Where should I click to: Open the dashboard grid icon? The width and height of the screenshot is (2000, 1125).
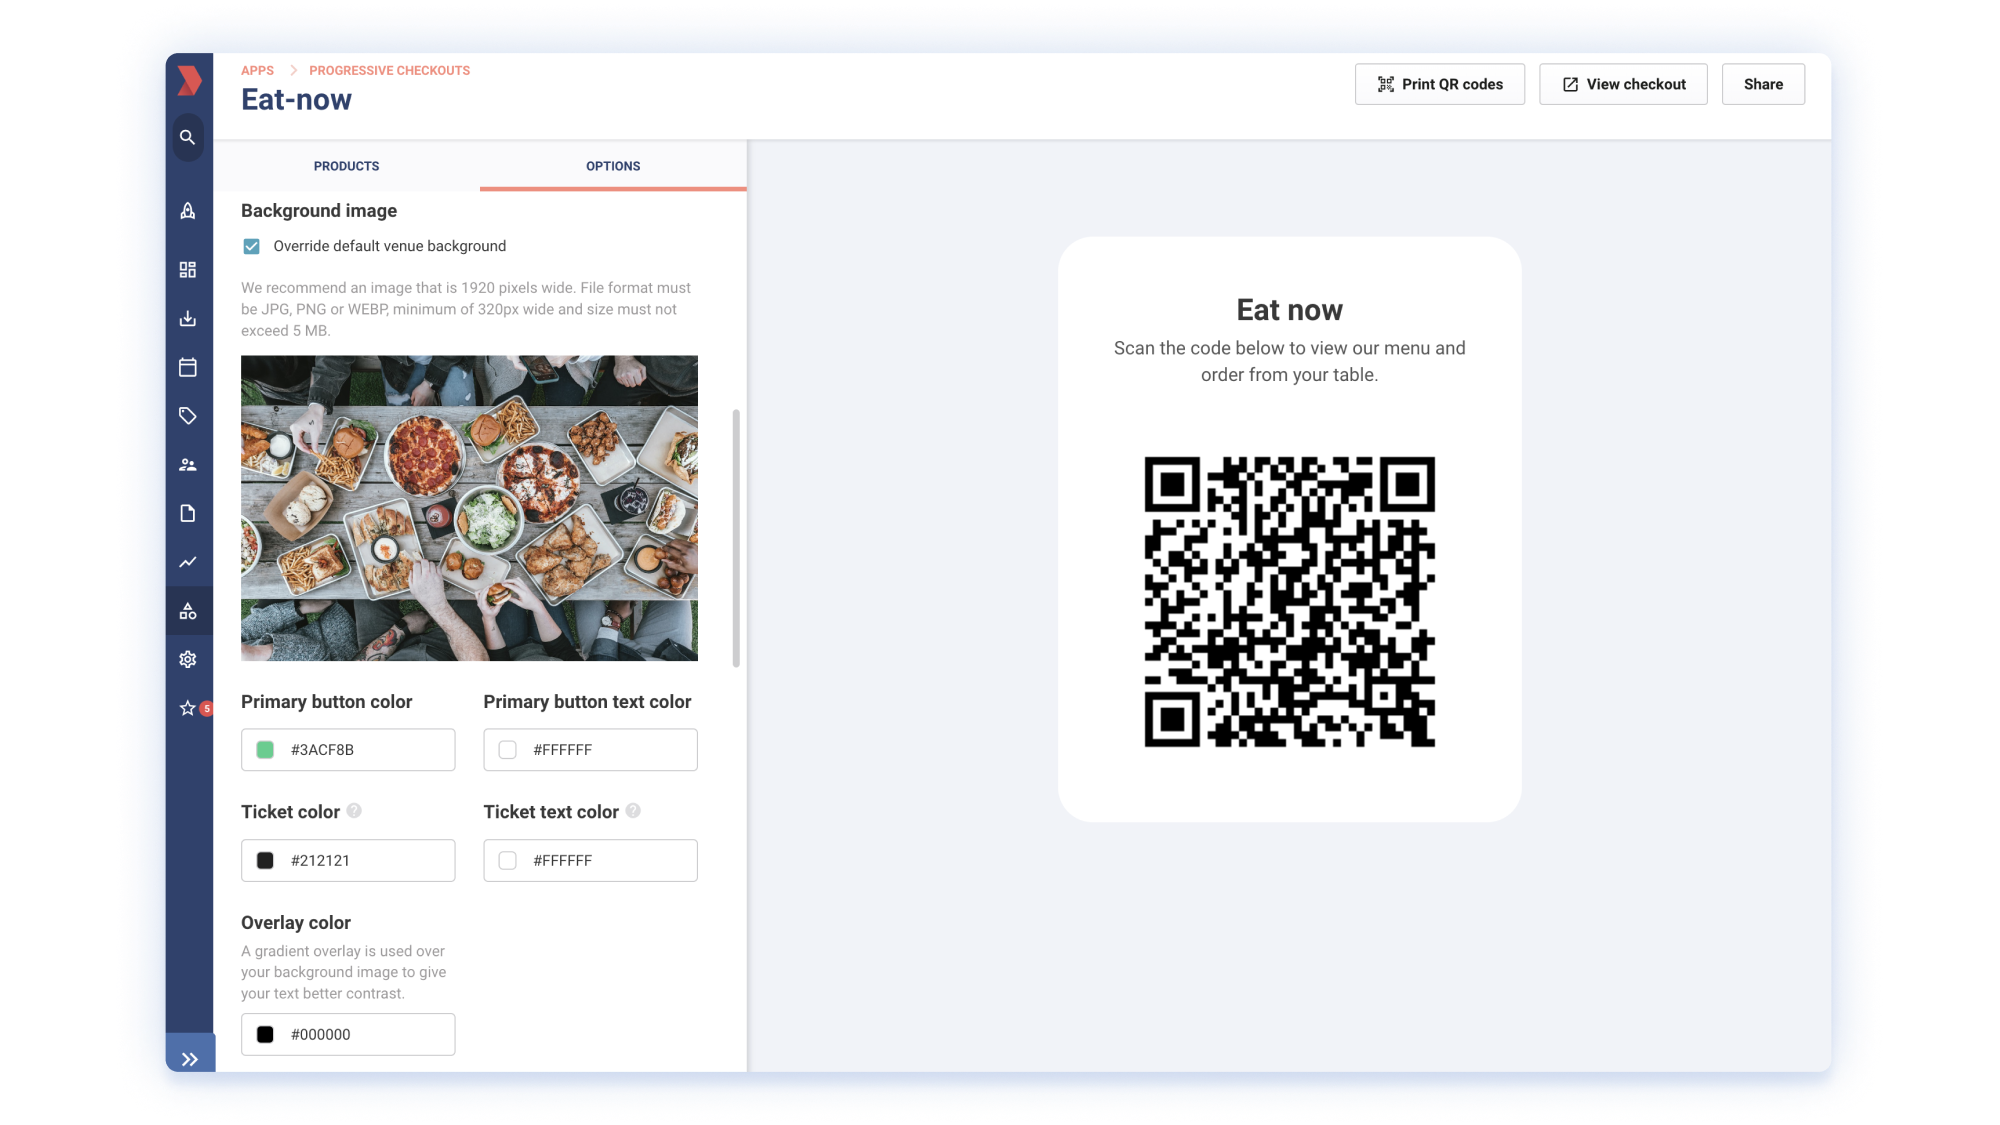click(x=188, y=270)
